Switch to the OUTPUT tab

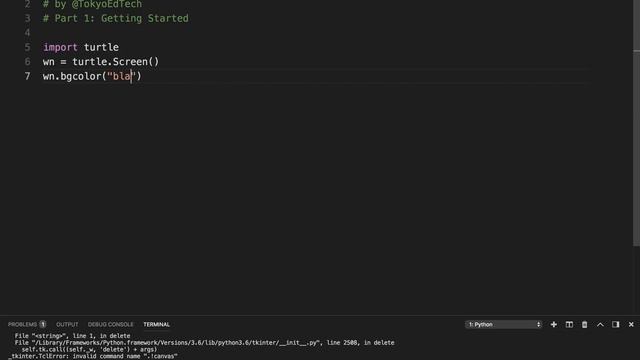coord(67,324)
